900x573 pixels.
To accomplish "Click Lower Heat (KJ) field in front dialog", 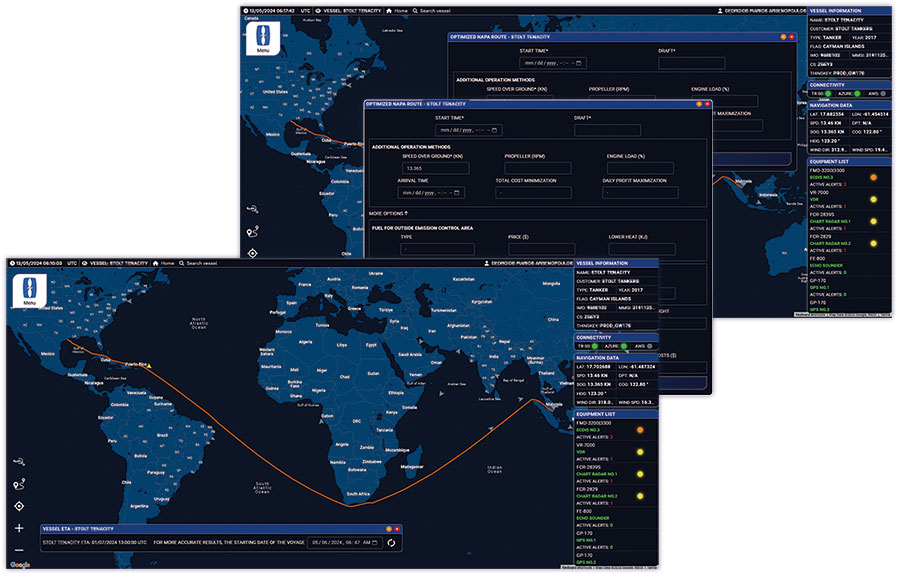I will (642, 249).
